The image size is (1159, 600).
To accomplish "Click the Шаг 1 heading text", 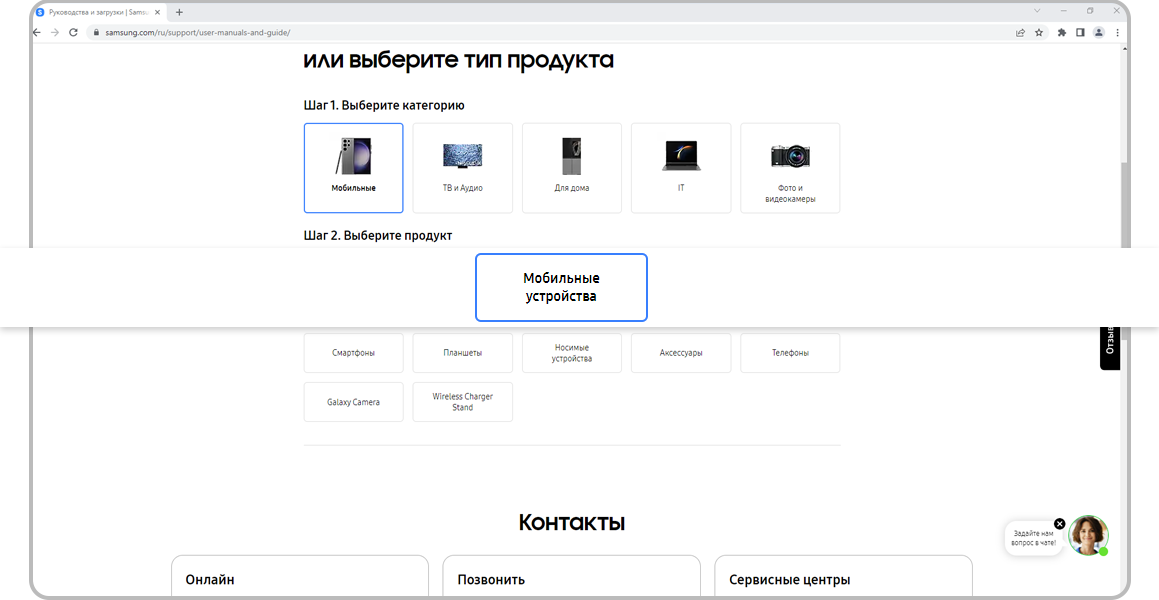I will 384,105.
